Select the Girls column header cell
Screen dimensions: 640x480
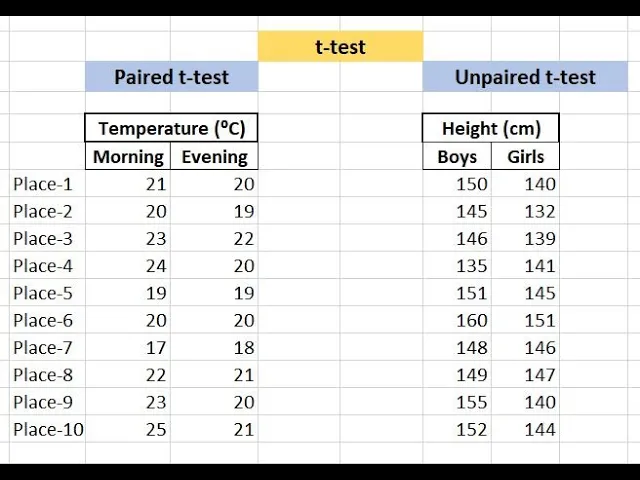coord(525,156)
